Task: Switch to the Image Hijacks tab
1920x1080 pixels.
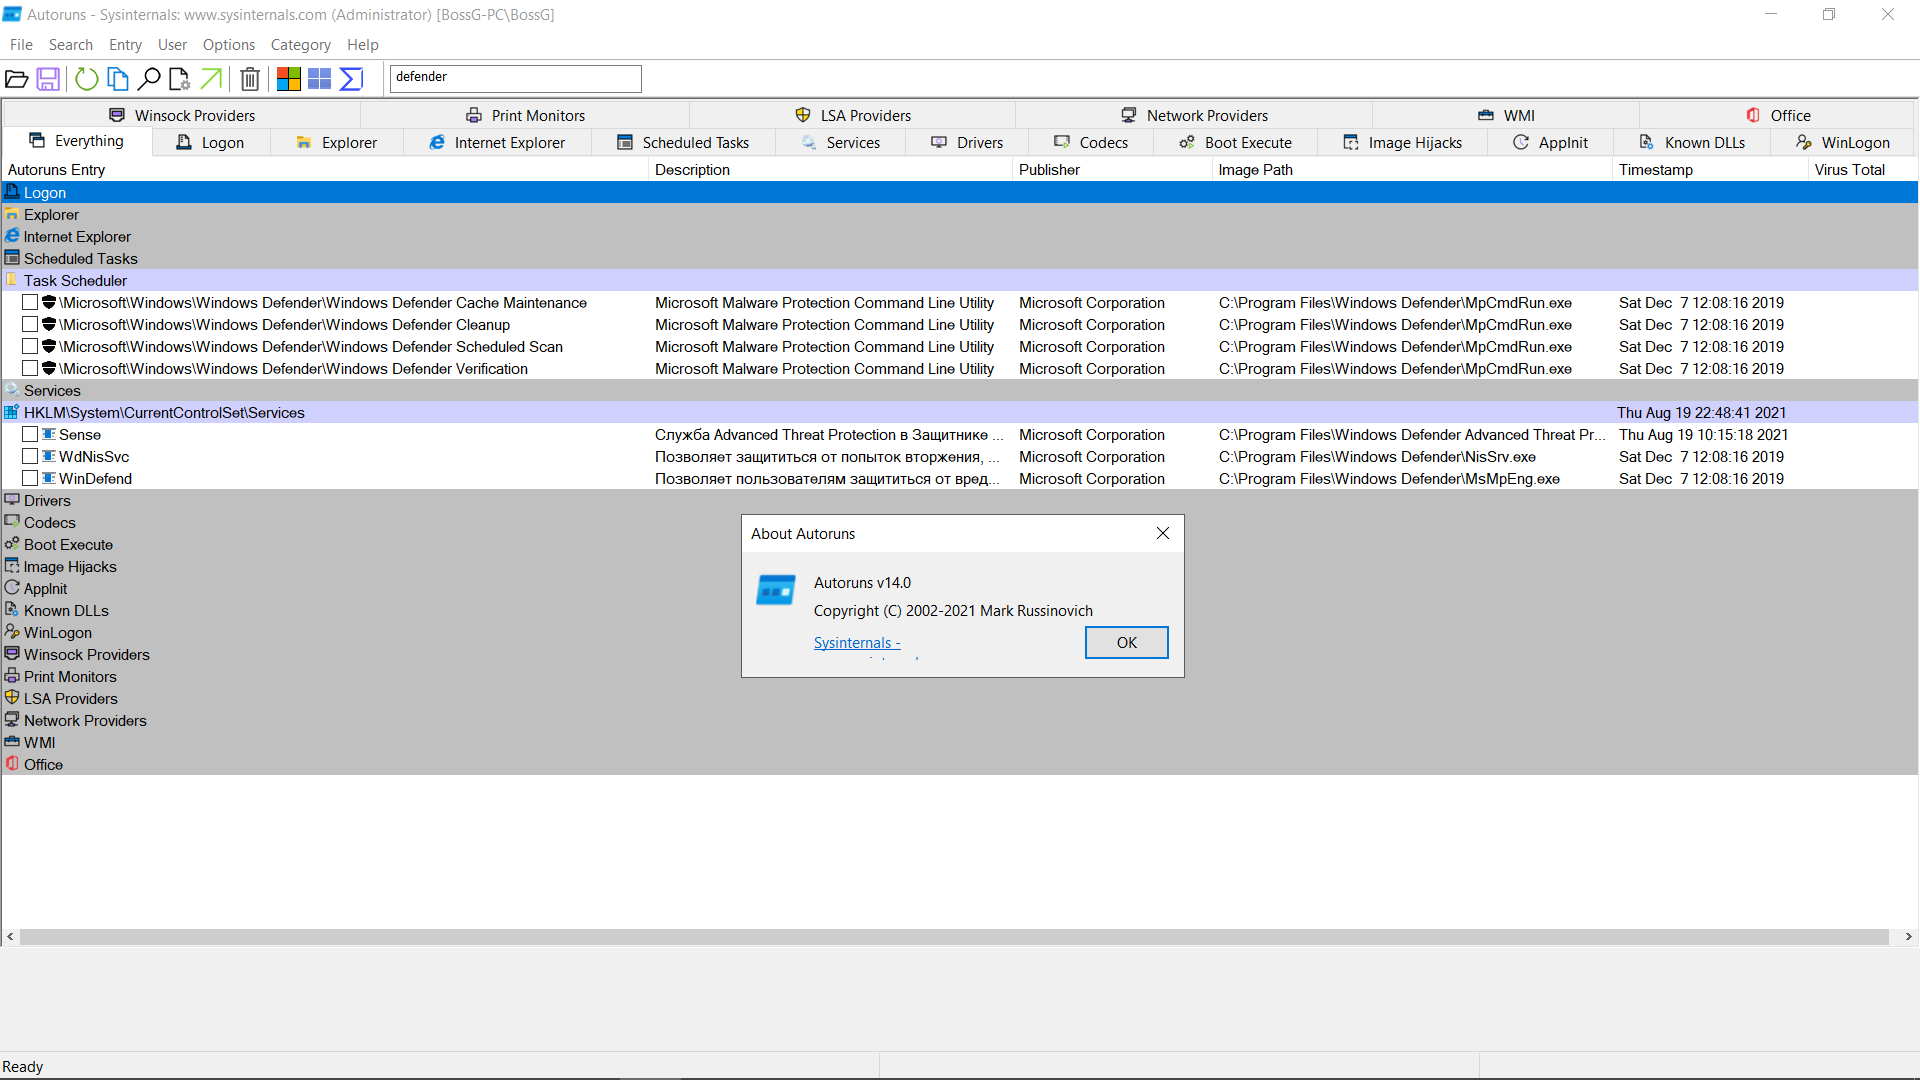Action: pyautogui.click(x=1402, y=143)
